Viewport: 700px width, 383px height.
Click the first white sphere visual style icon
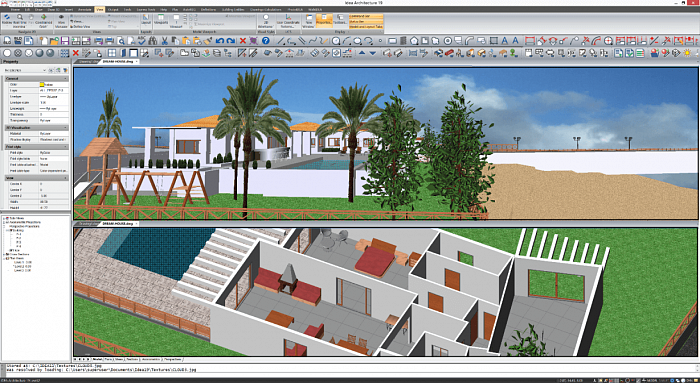tap(7, 53)
